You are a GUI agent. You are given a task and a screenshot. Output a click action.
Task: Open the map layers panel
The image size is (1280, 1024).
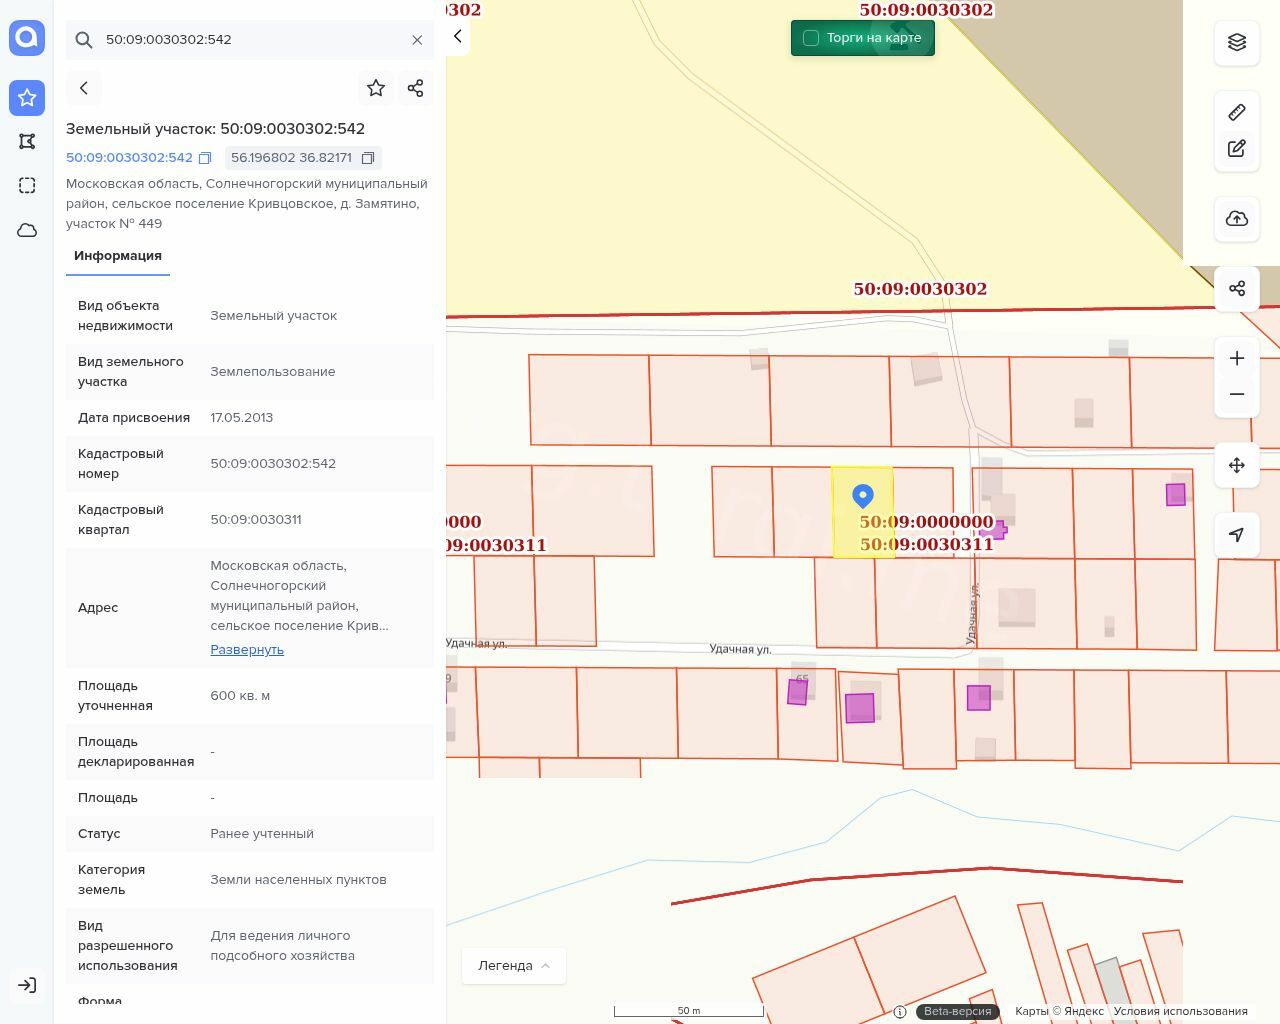tap(1237, 42)
